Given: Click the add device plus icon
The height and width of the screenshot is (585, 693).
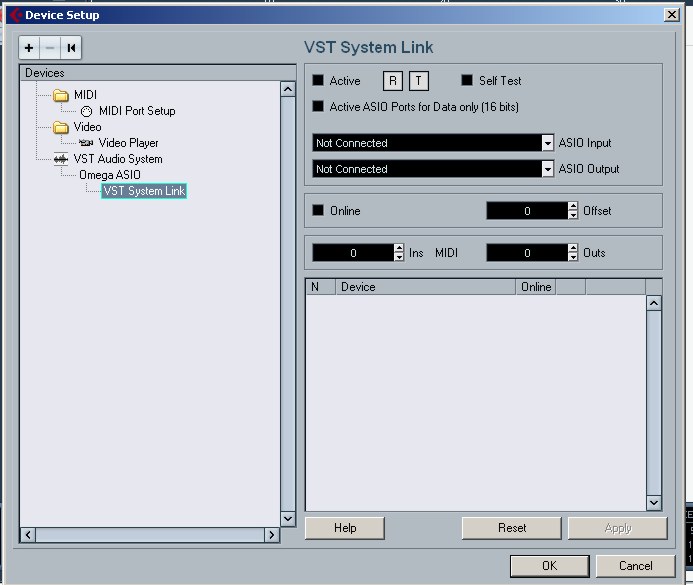Looking at the screenshot, I should pyautogui.click(x=29, y=48).
